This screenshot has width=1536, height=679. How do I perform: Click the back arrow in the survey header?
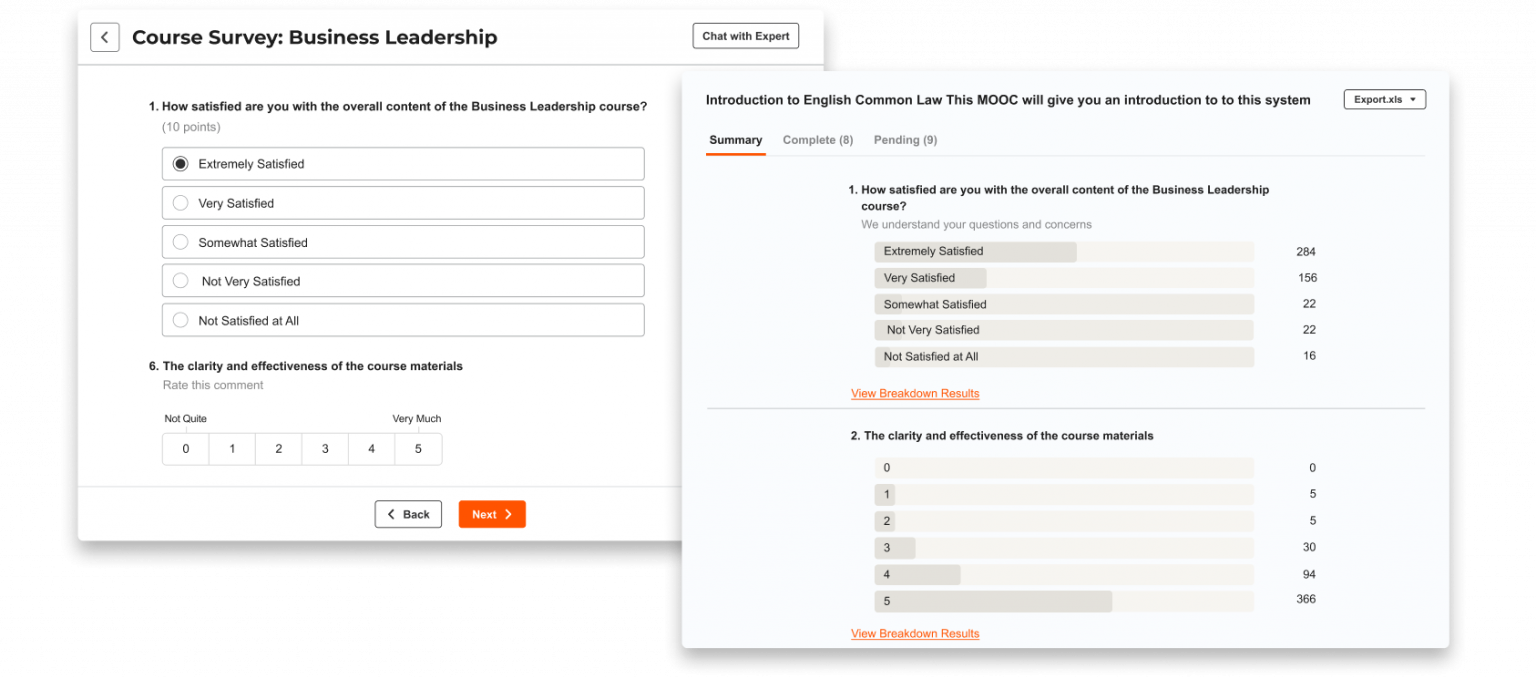[104, 36]
